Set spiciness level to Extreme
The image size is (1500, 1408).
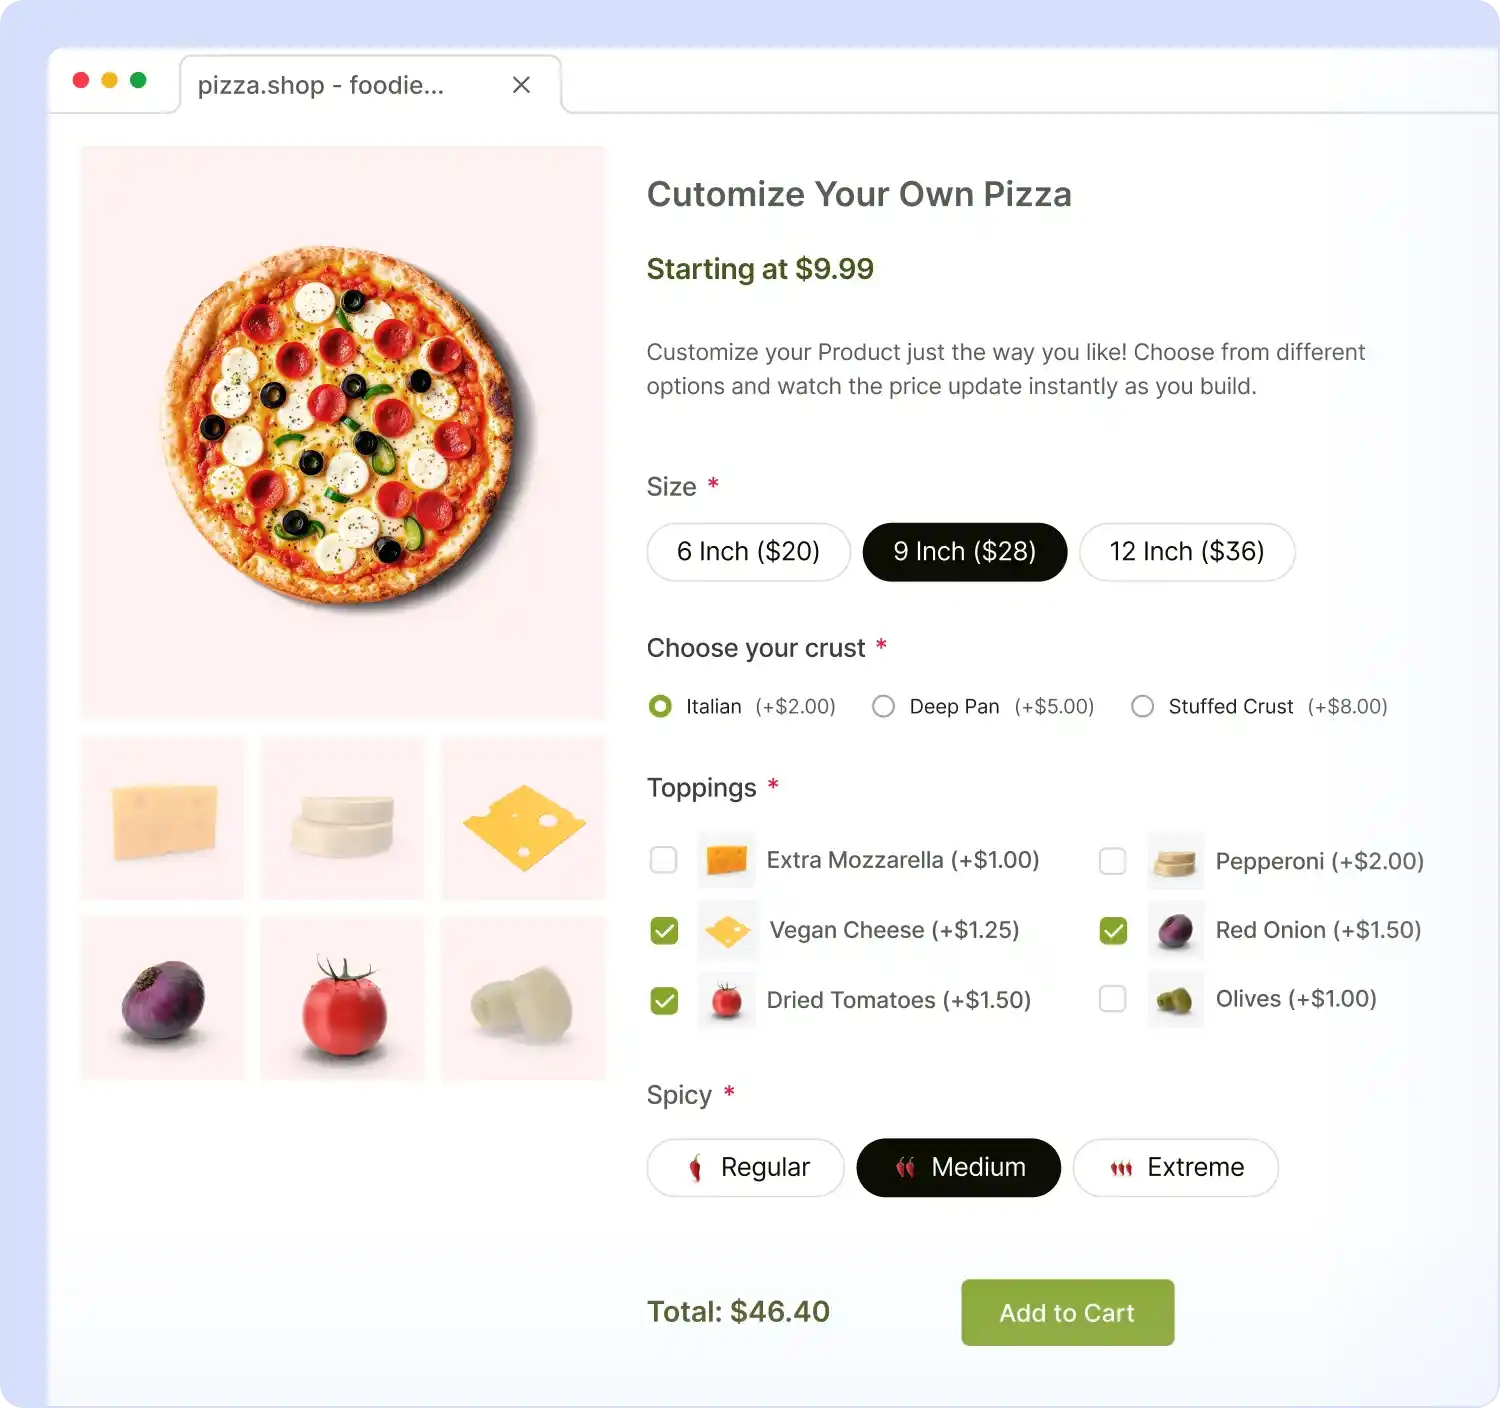click(x=1176, y=1167)
